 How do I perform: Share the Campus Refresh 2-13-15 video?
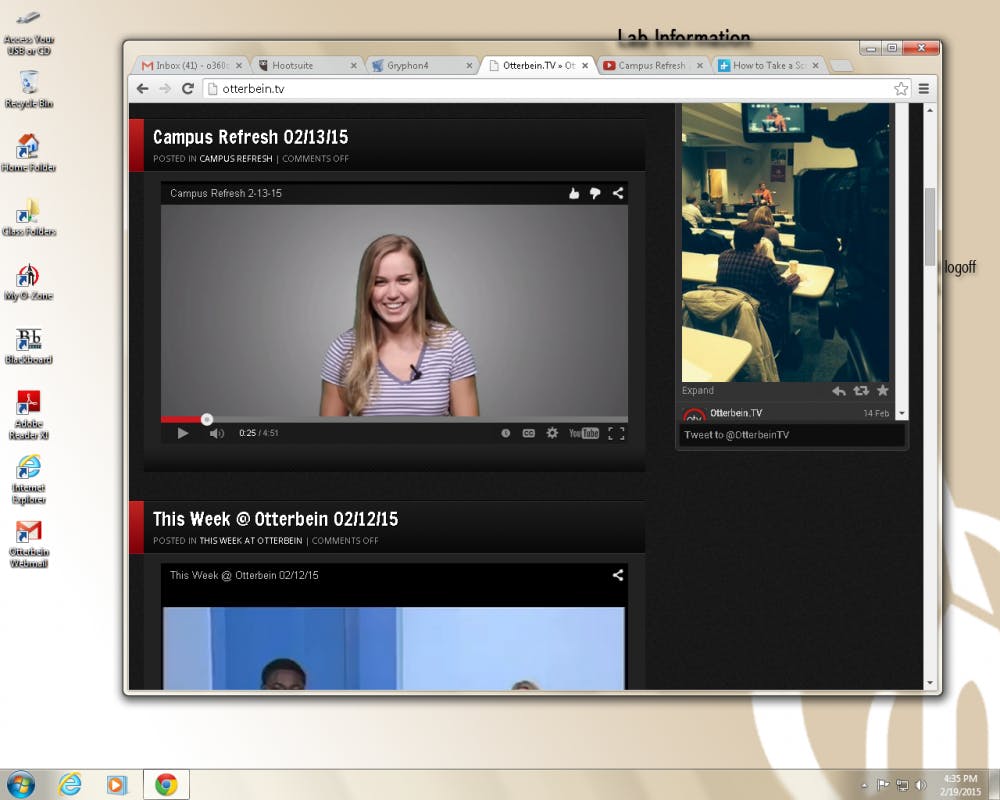(x=618, y=193)
